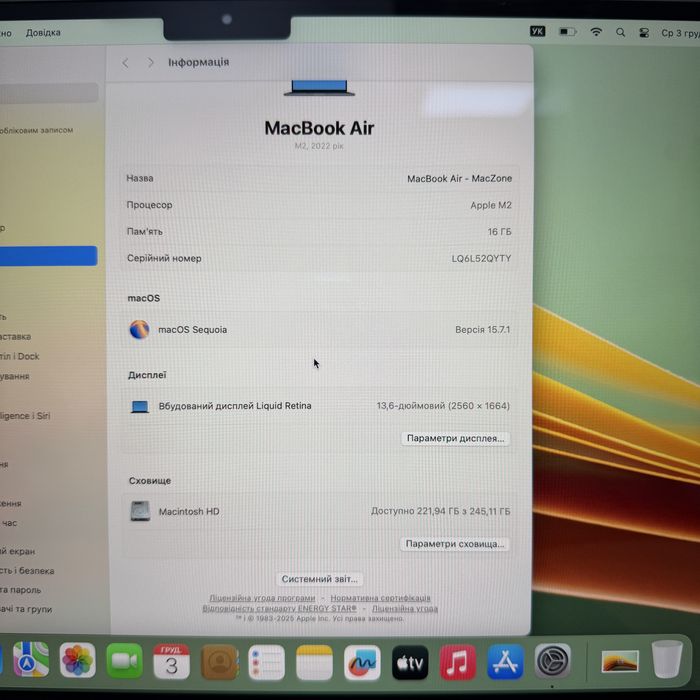This screenshot has height=700, width=700.
Task: Click the УК input source indicator
Action: [538, 32]
